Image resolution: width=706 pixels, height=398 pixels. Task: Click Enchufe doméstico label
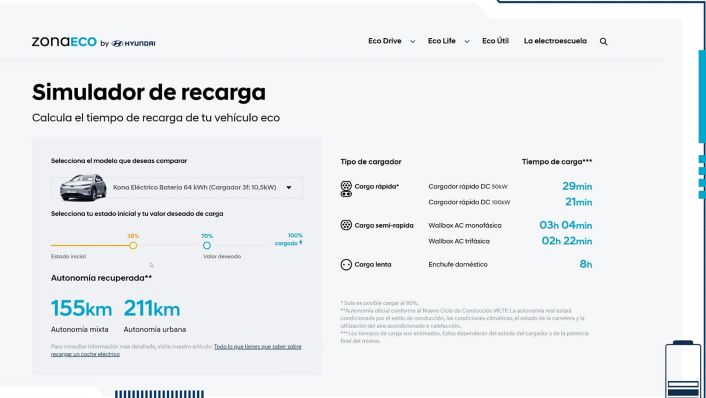[458, 264]
